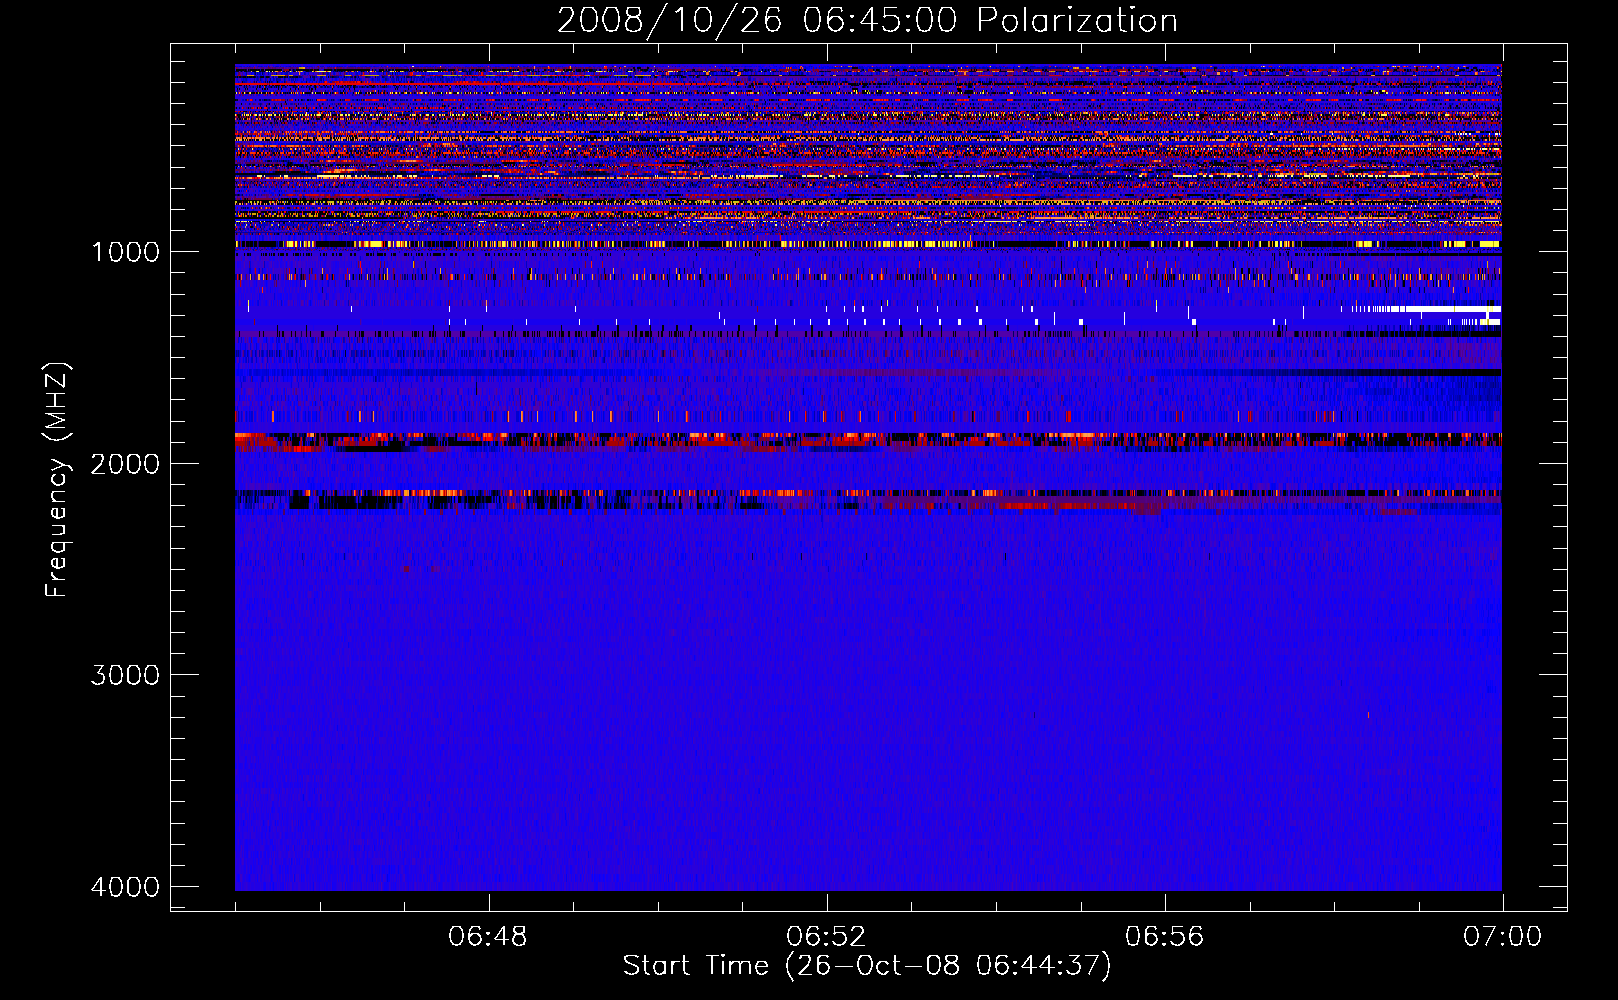
Task: Click the '4000' frequency tick label
Action: pyautogui.click(x=125, y=887)
